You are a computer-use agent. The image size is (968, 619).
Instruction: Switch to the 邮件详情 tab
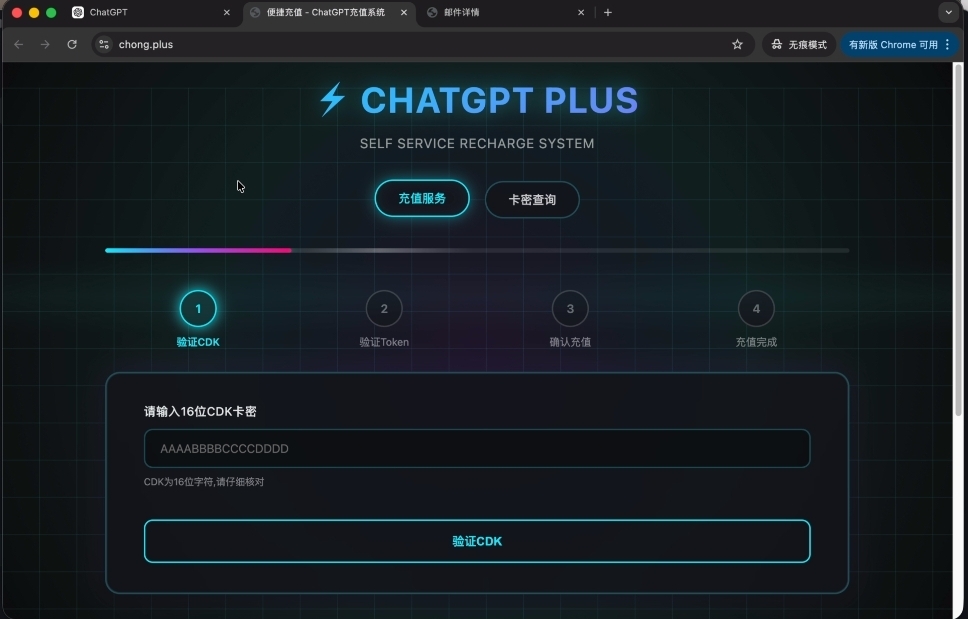click(500, 13)
